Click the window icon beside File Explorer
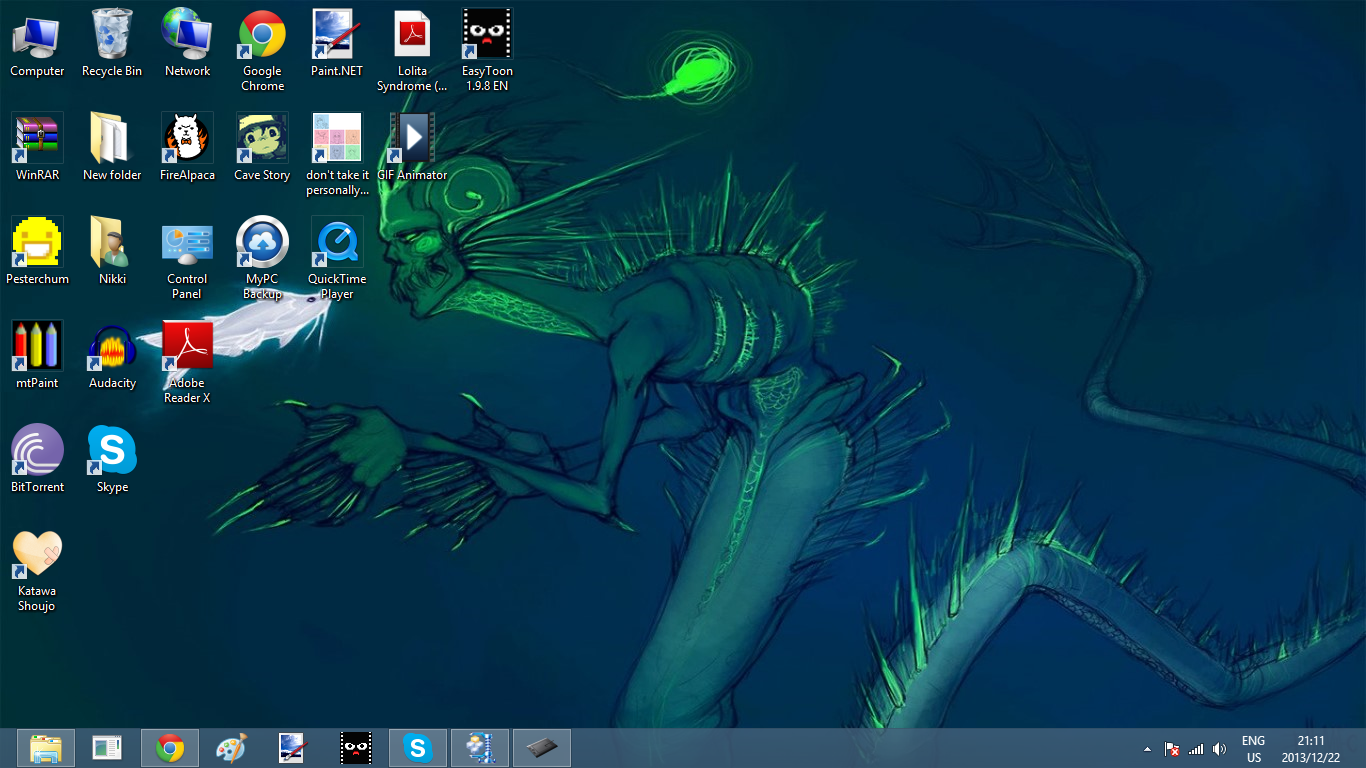This screenshot has width=1366, height=768. (108, 748)
